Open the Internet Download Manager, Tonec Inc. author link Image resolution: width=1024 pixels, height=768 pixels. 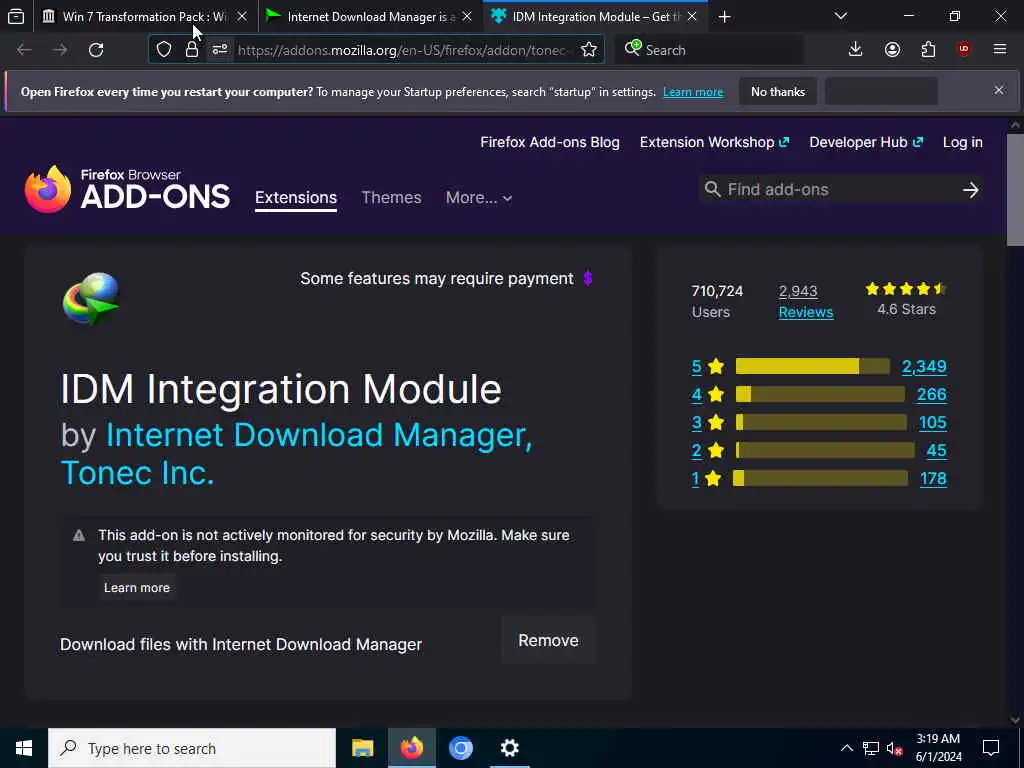tap(296, 454)
